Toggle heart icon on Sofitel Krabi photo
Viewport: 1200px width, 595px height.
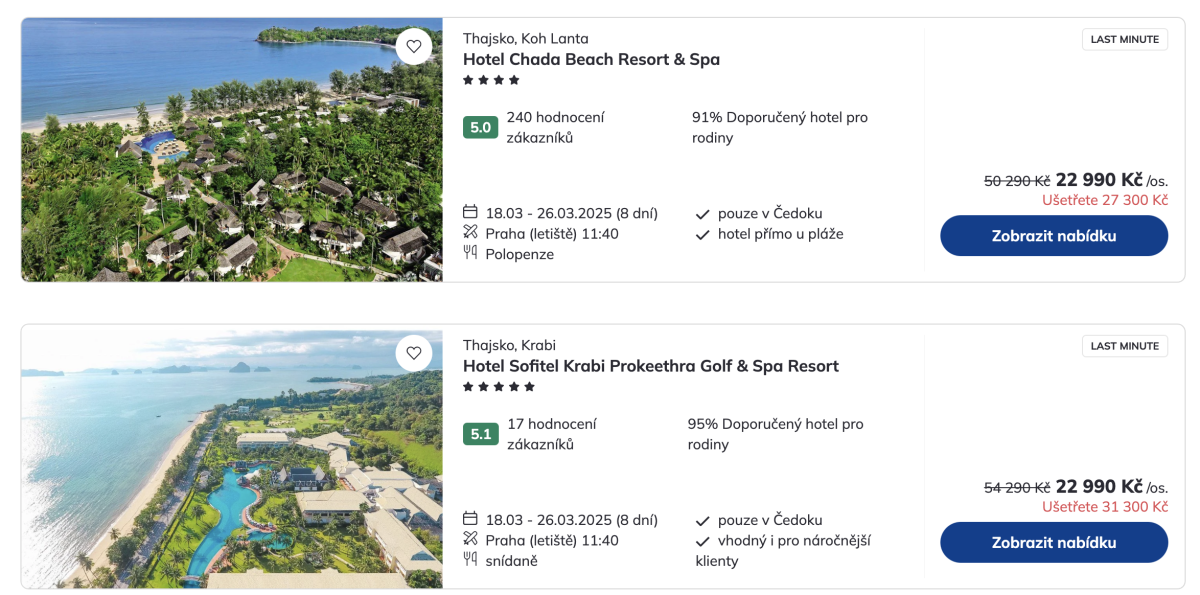[413, 353]
